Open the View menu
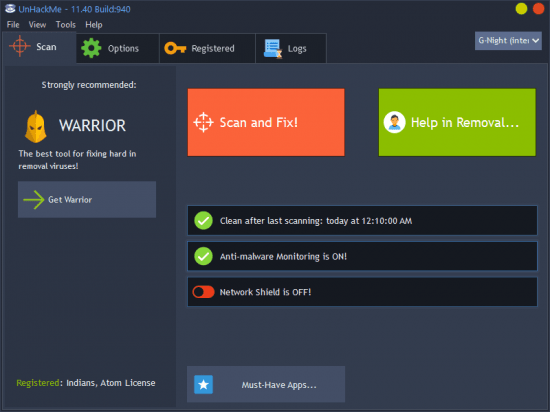The image size is (550, 412). pyautogui.click(x=37, y=25)
